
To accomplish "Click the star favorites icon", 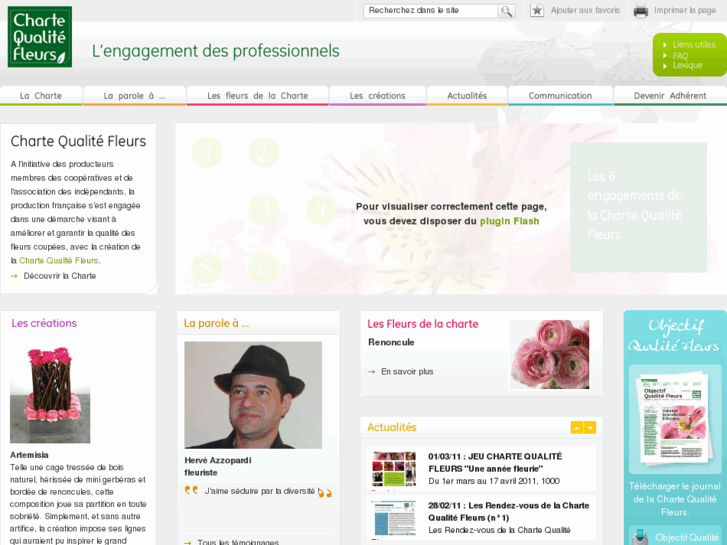I will 537,10.
